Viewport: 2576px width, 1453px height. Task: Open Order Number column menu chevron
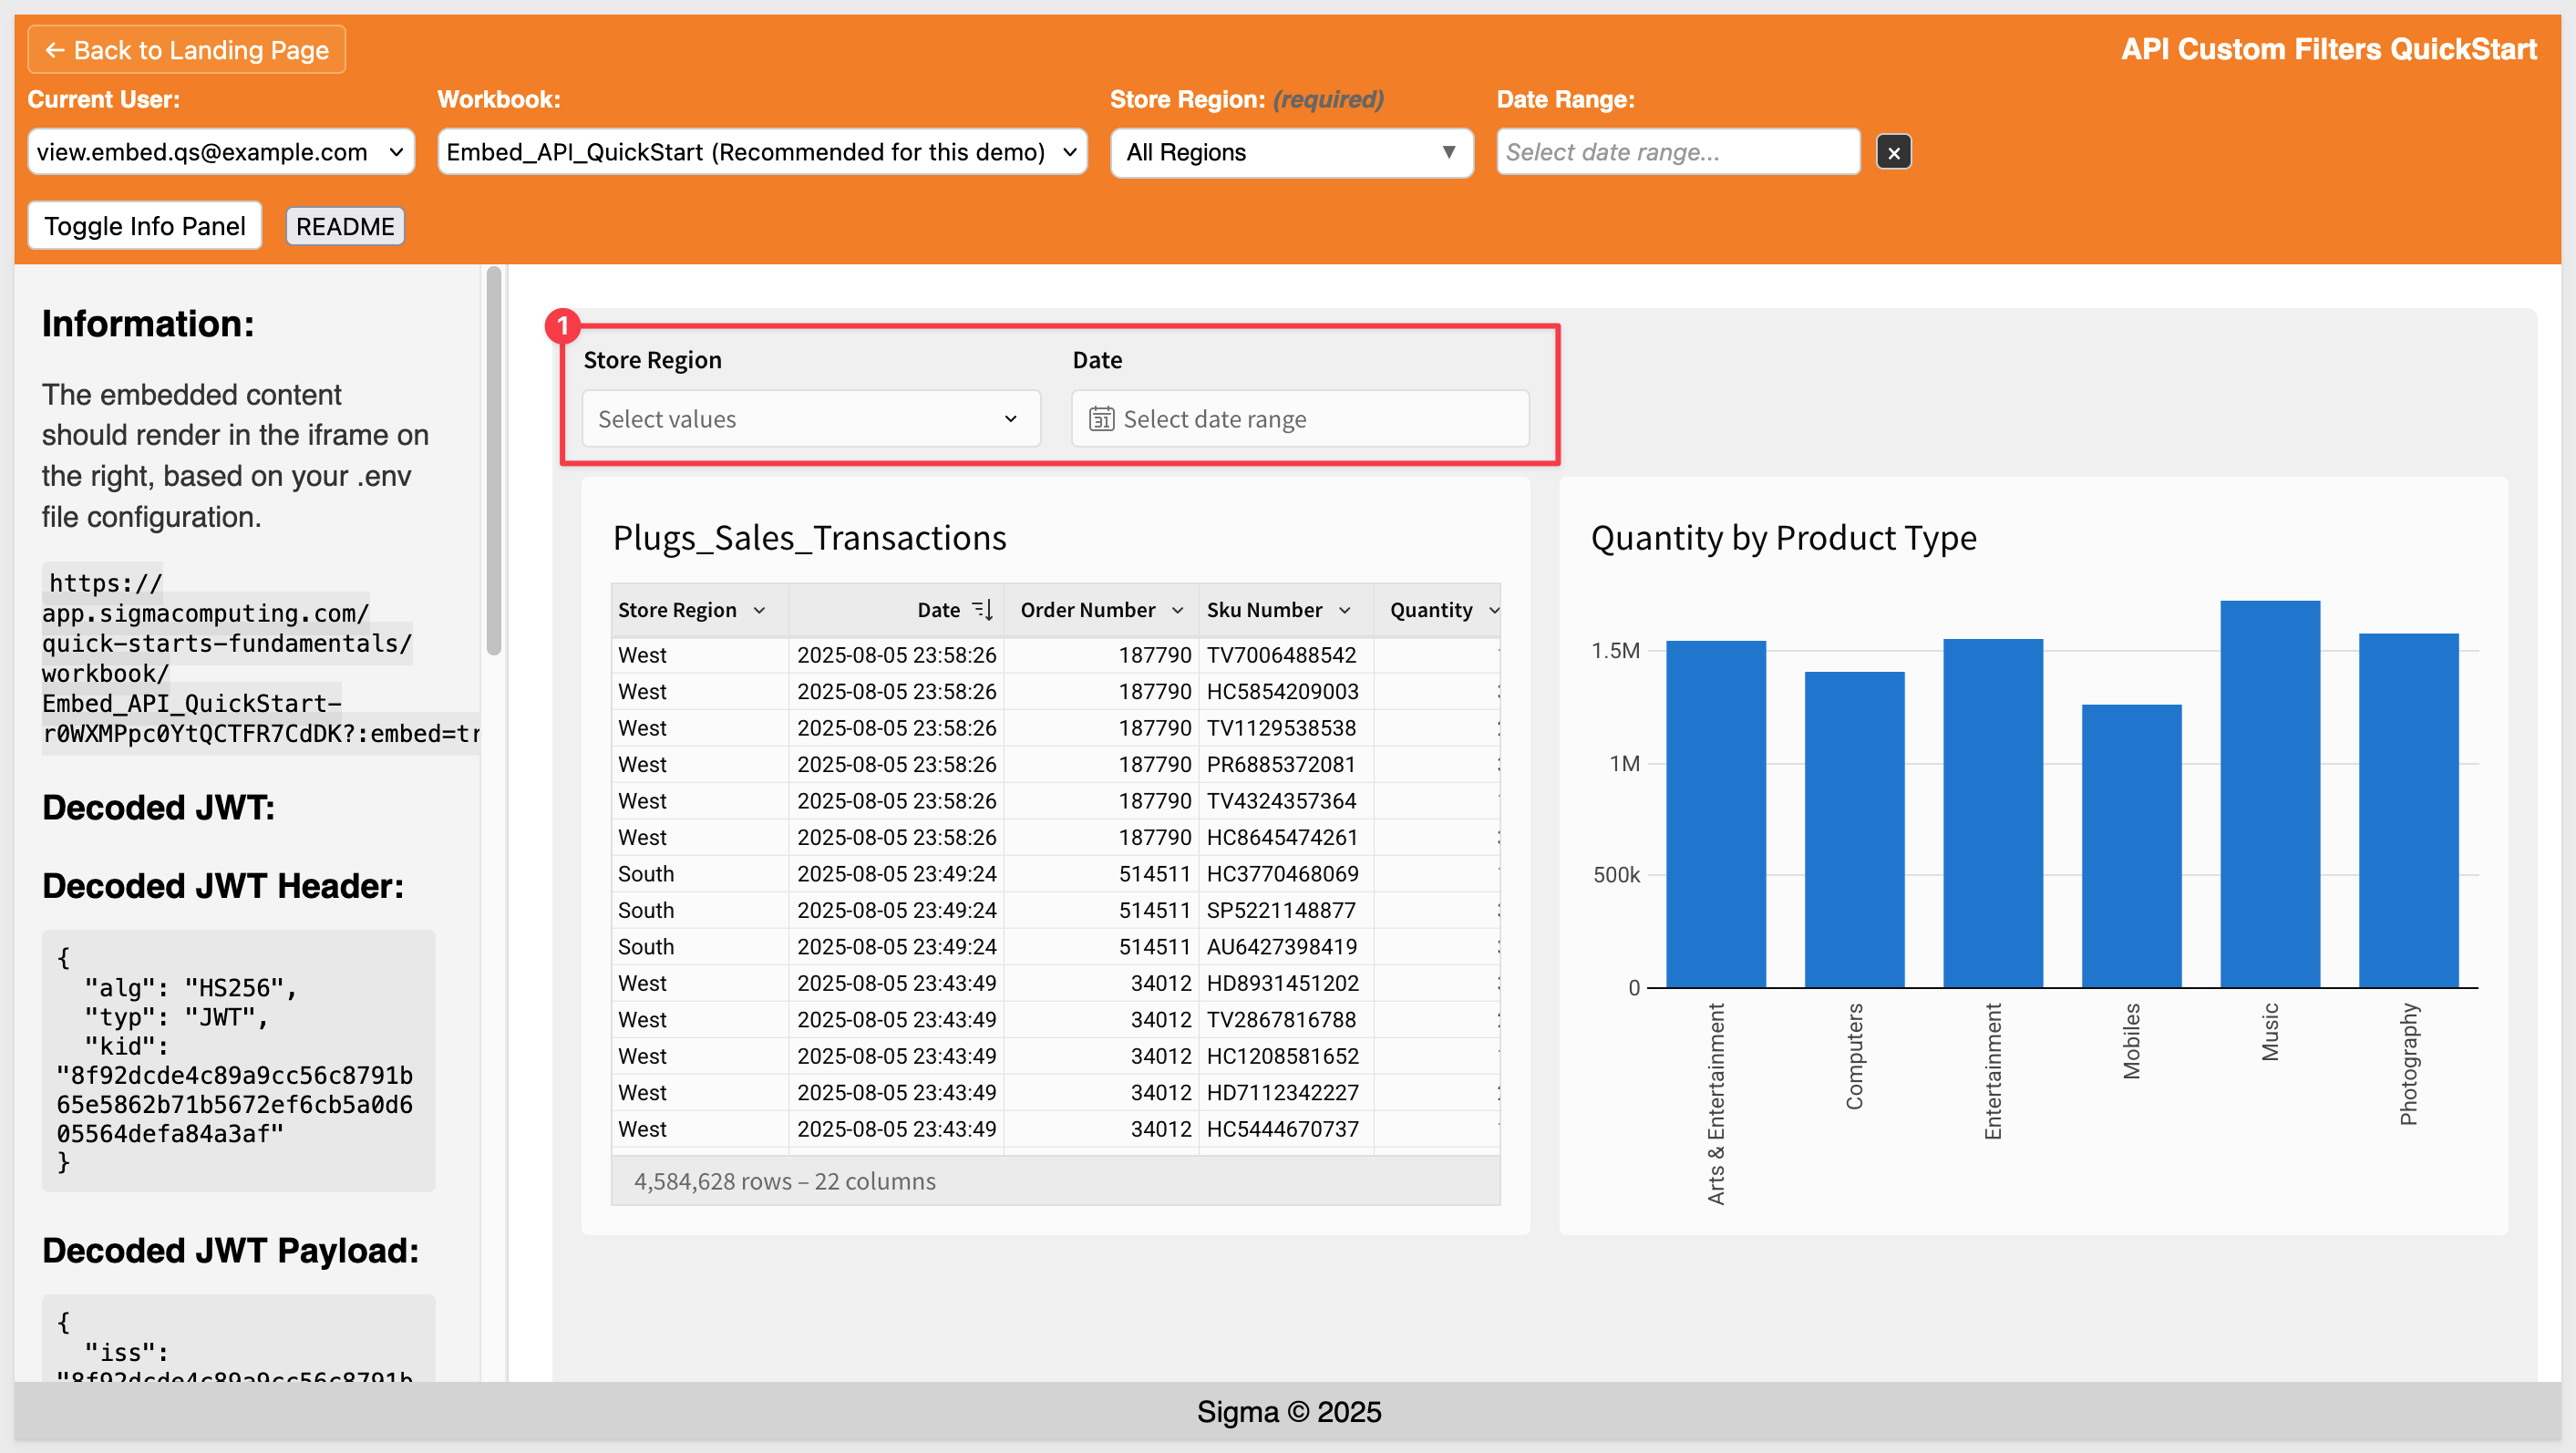coord(1177,611)
